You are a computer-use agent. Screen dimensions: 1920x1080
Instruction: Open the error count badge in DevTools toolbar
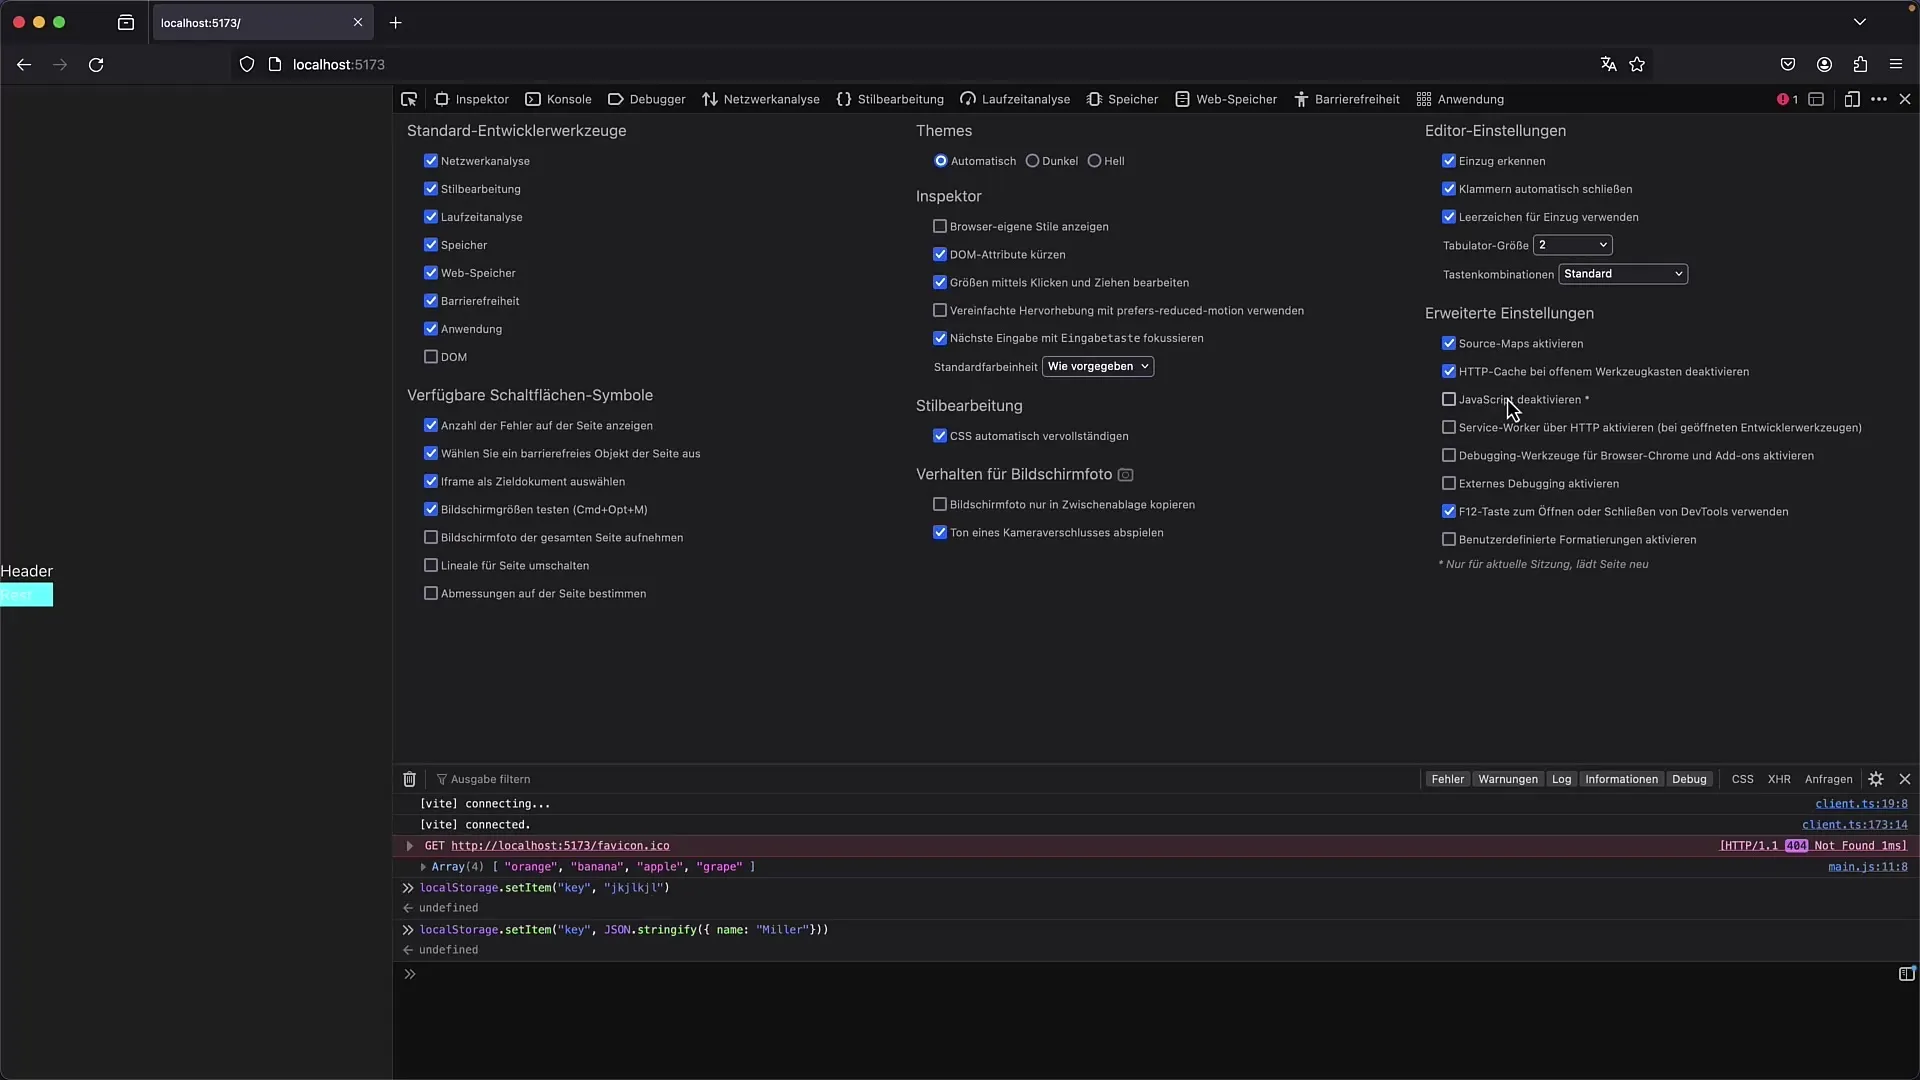(1787, 99)
